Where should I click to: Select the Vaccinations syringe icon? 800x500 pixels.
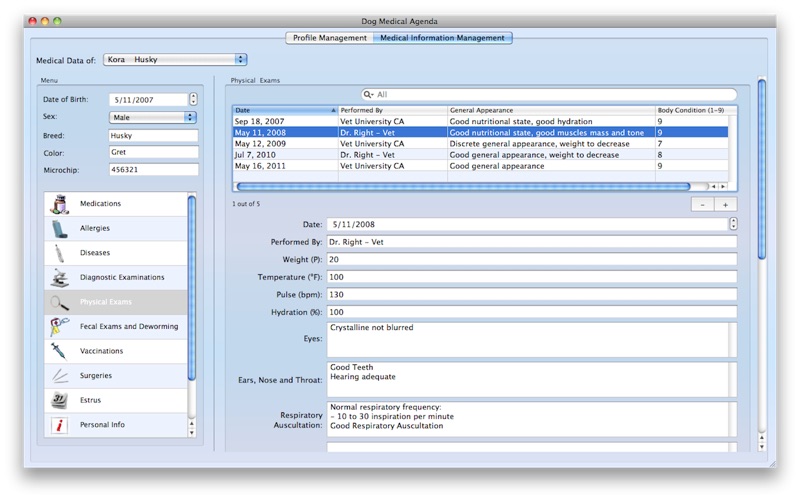[59, 351]
